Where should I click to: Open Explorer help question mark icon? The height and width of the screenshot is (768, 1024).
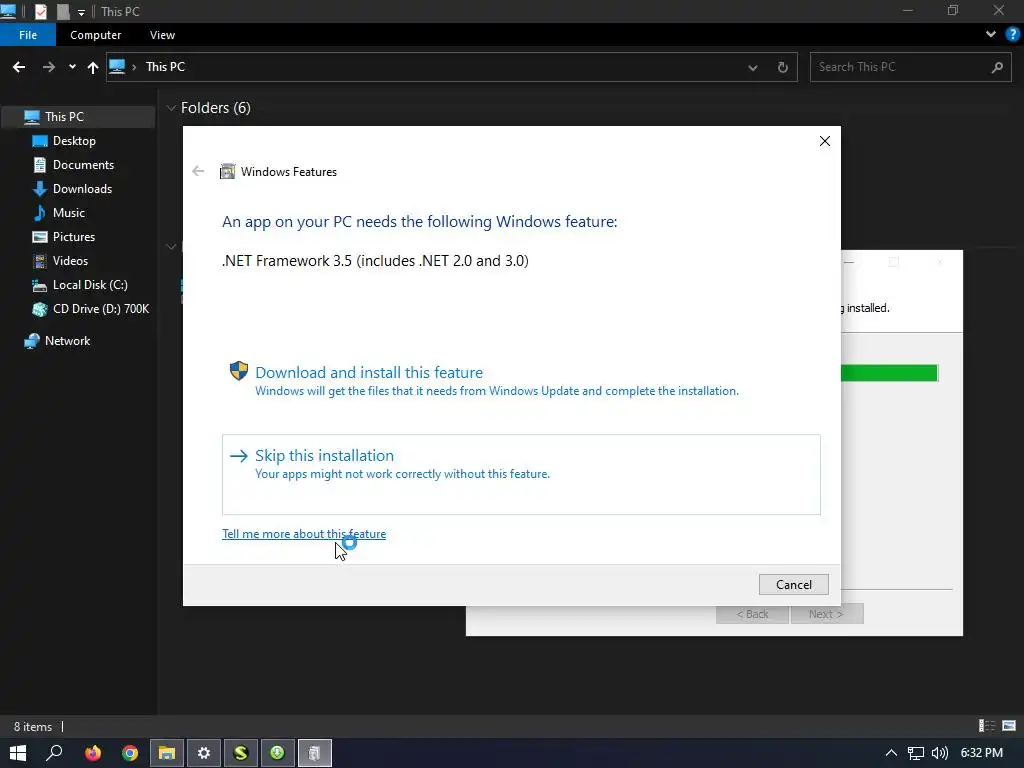point(1013,34)
